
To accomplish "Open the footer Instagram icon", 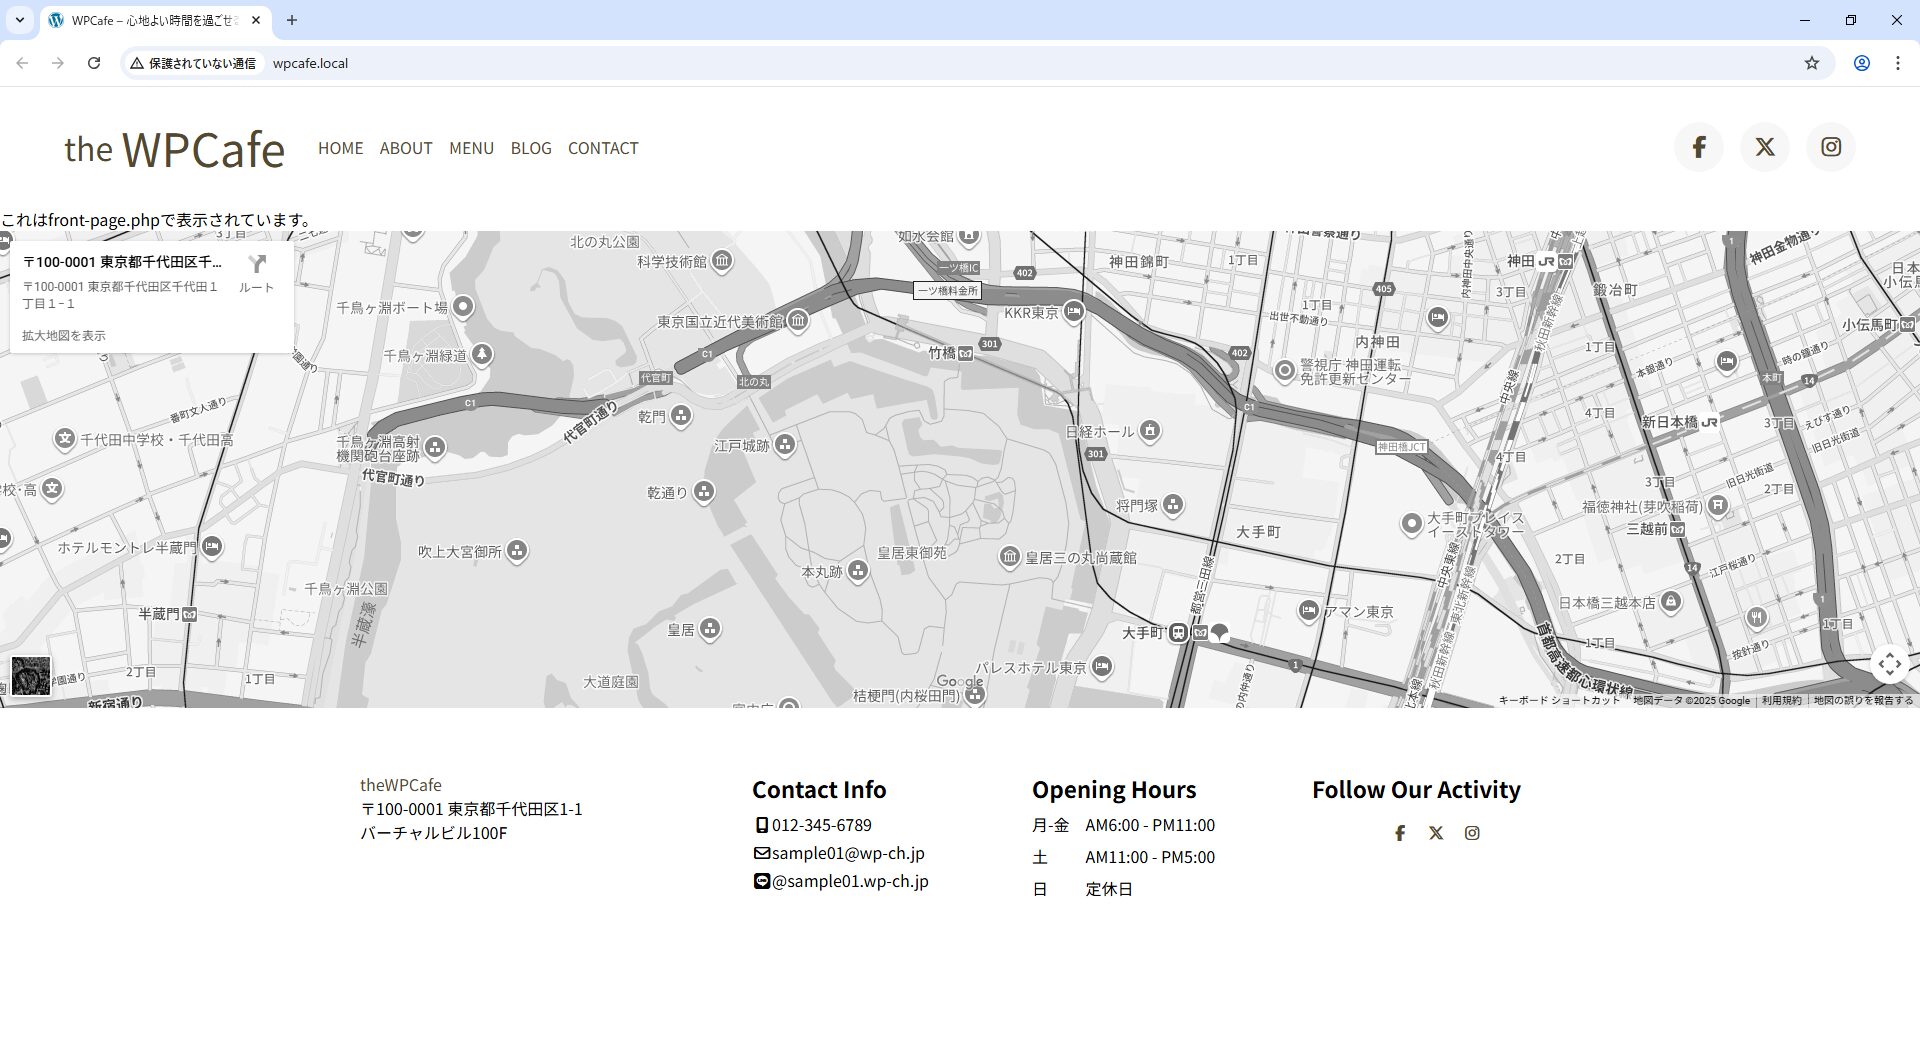I will [1472, 833].
